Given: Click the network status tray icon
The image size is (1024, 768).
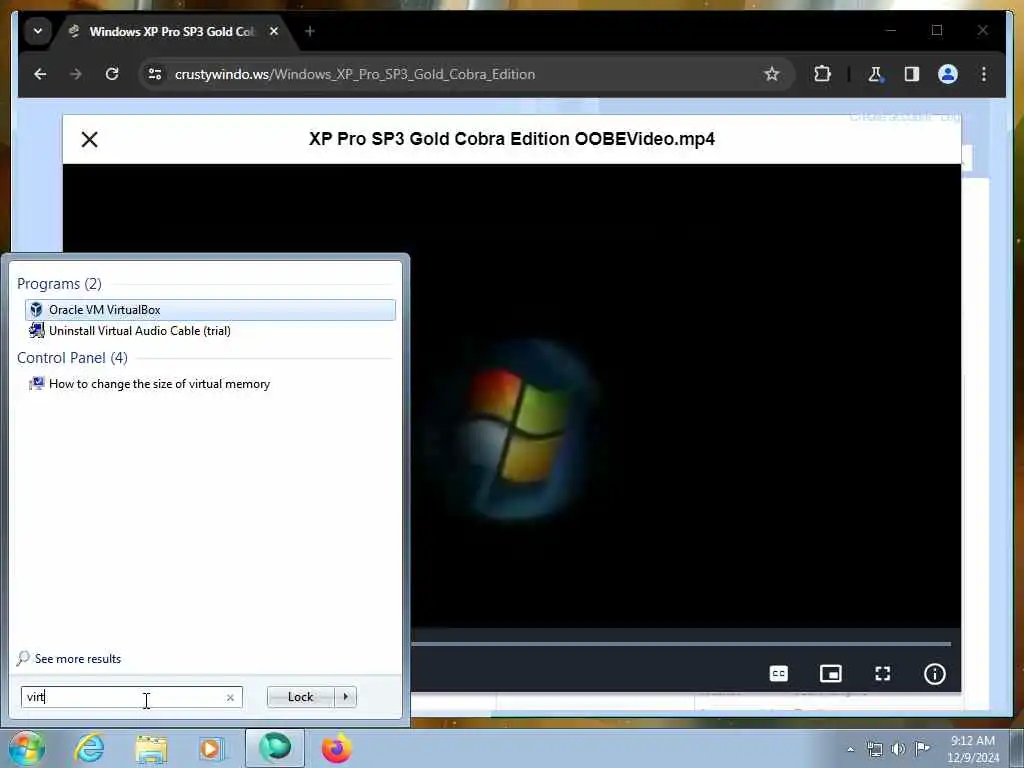Looking at the screenshot, I should (x=874, y=749).
